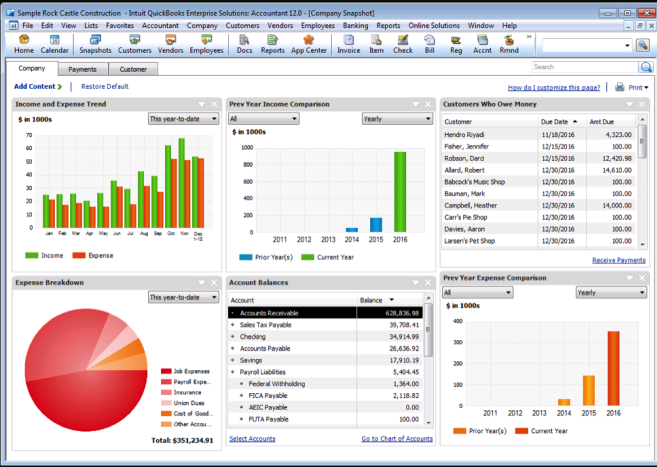The width and height of the screenshot is (657, 467).
Task: Close the Prev Year Income Comparison panel
Action: tap(428, 104)
